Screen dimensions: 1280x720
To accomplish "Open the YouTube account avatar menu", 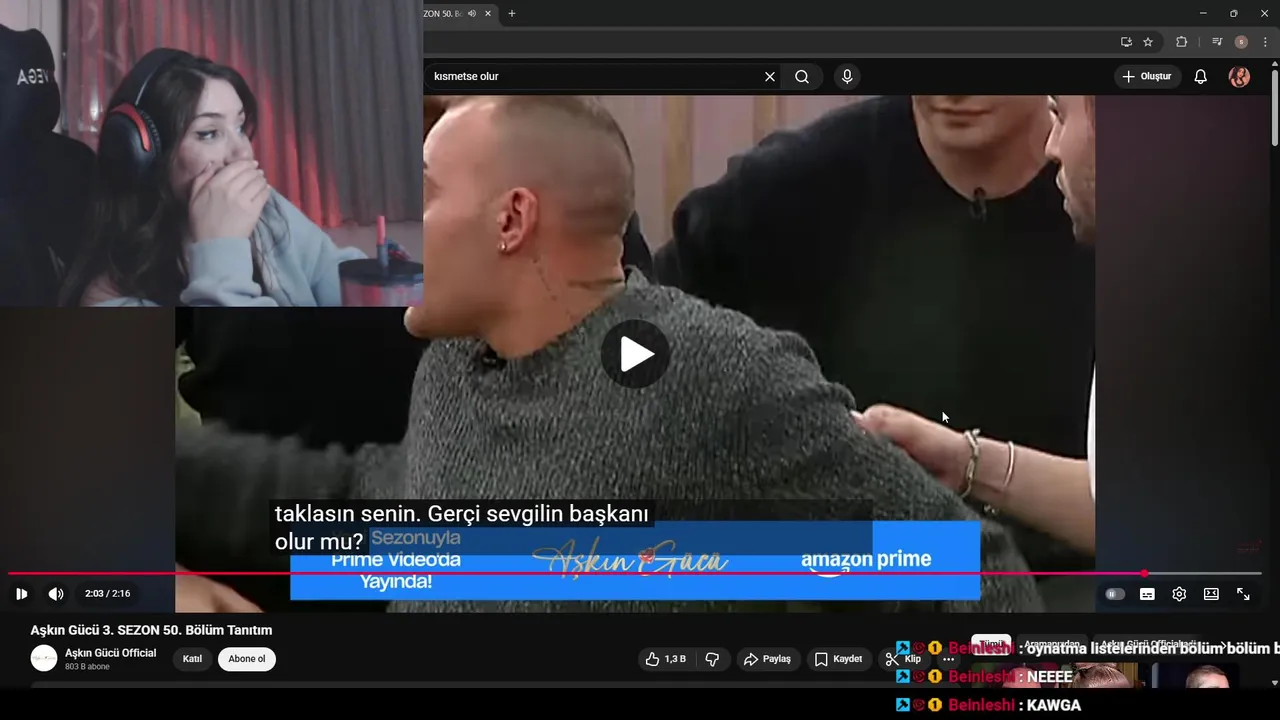I will 1239,77.
